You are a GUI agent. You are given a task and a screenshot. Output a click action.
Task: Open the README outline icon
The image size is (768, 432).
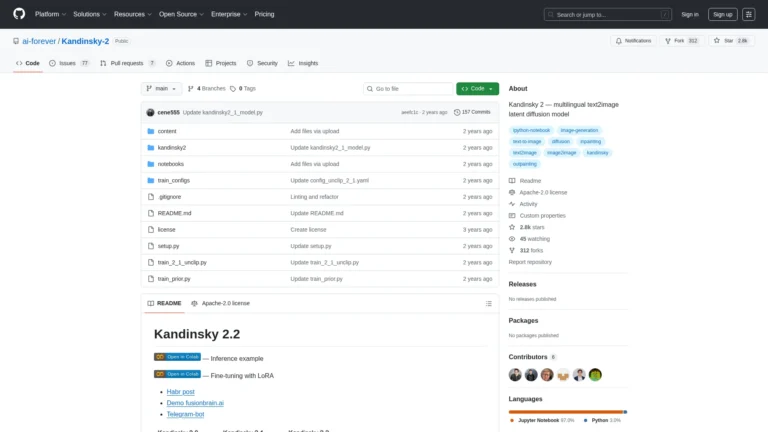(489, 302)
